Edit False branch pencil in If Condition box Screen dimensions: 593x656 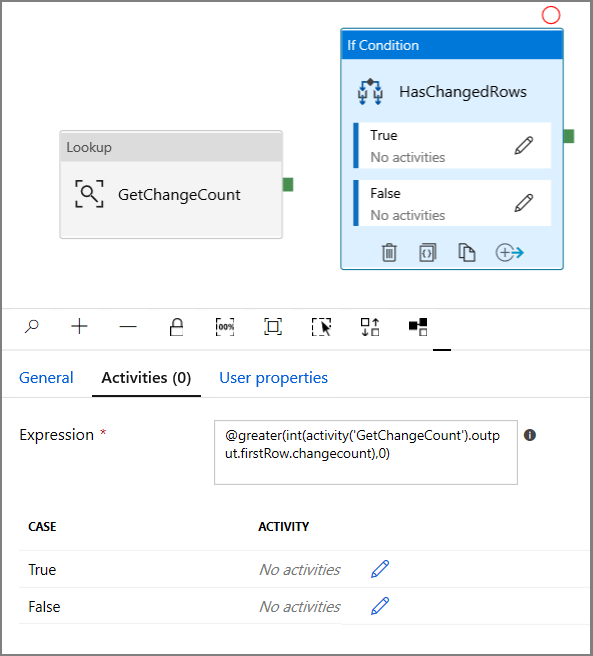click(x=524, y=203)
